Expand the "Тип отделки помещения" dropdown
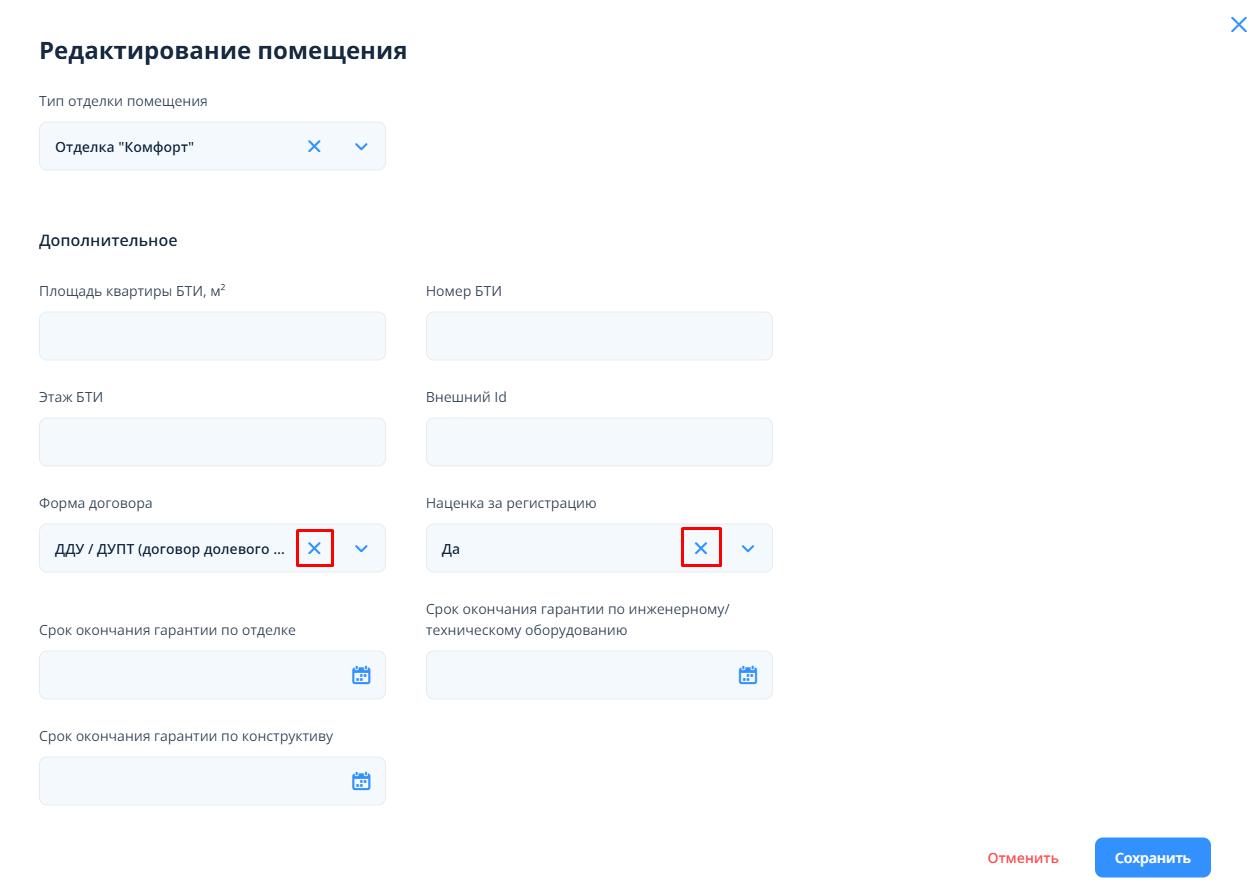Image resolution: width=1252 pixels, height=891 pixels. 362,147
